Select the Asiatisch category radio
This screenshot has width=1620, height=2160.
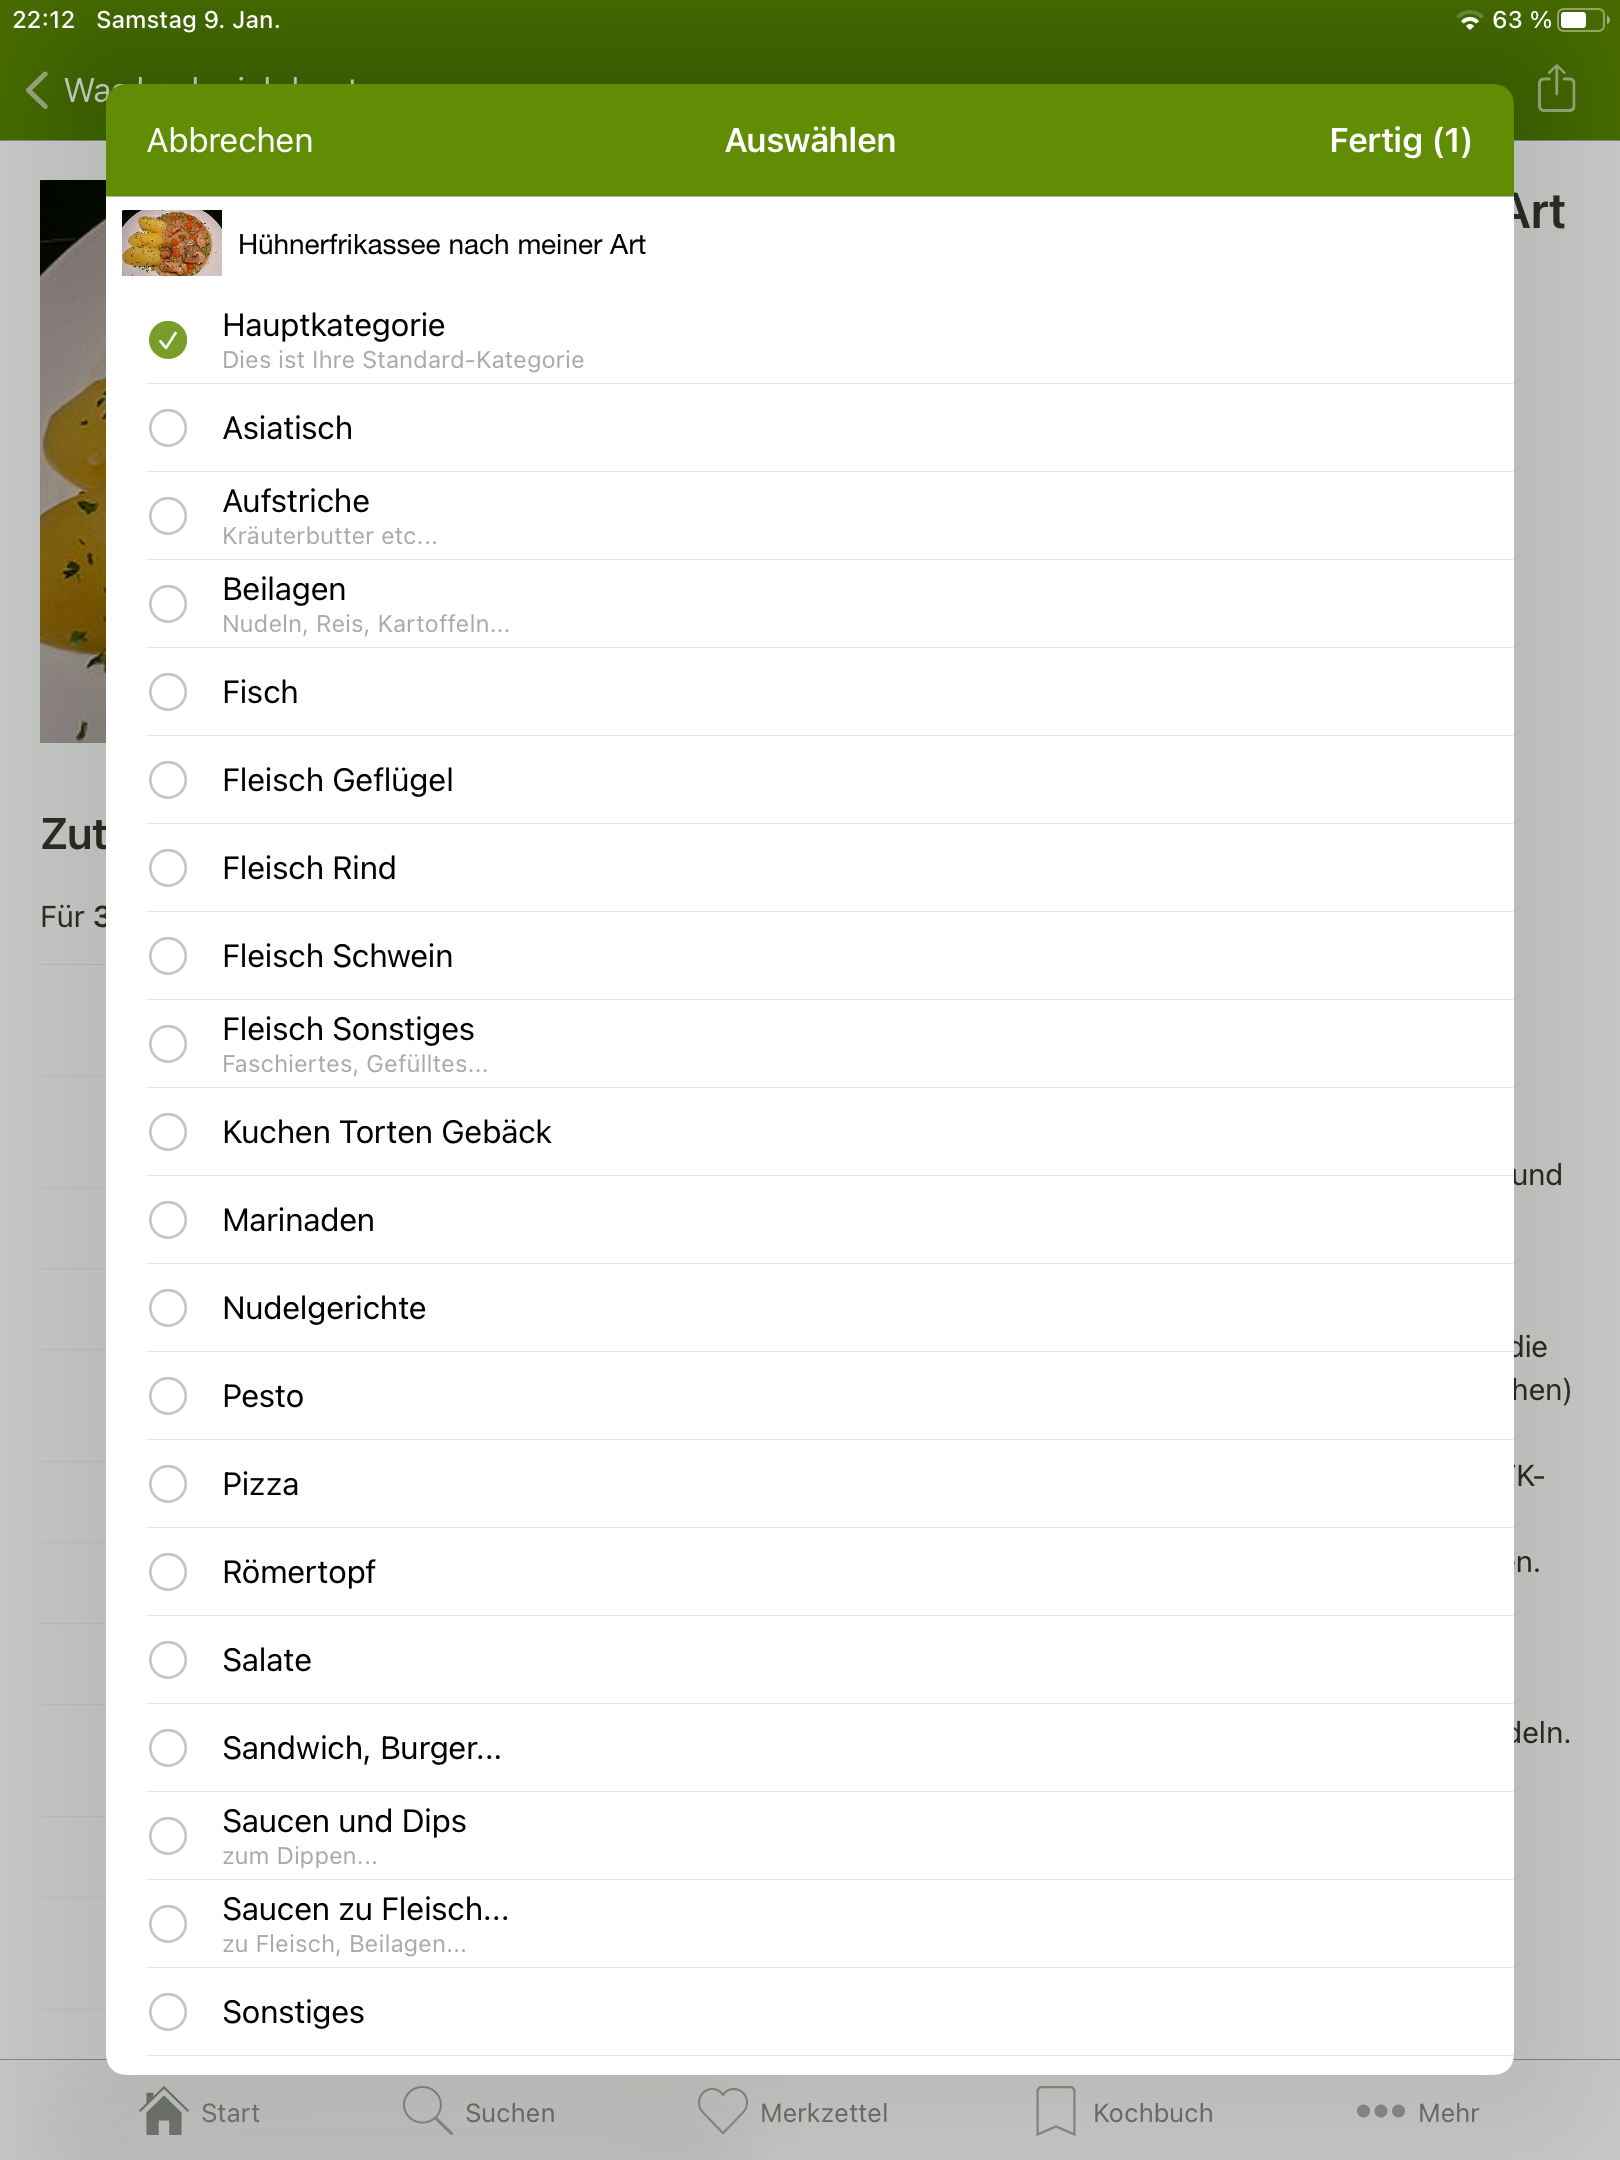[x=168, y=428]
